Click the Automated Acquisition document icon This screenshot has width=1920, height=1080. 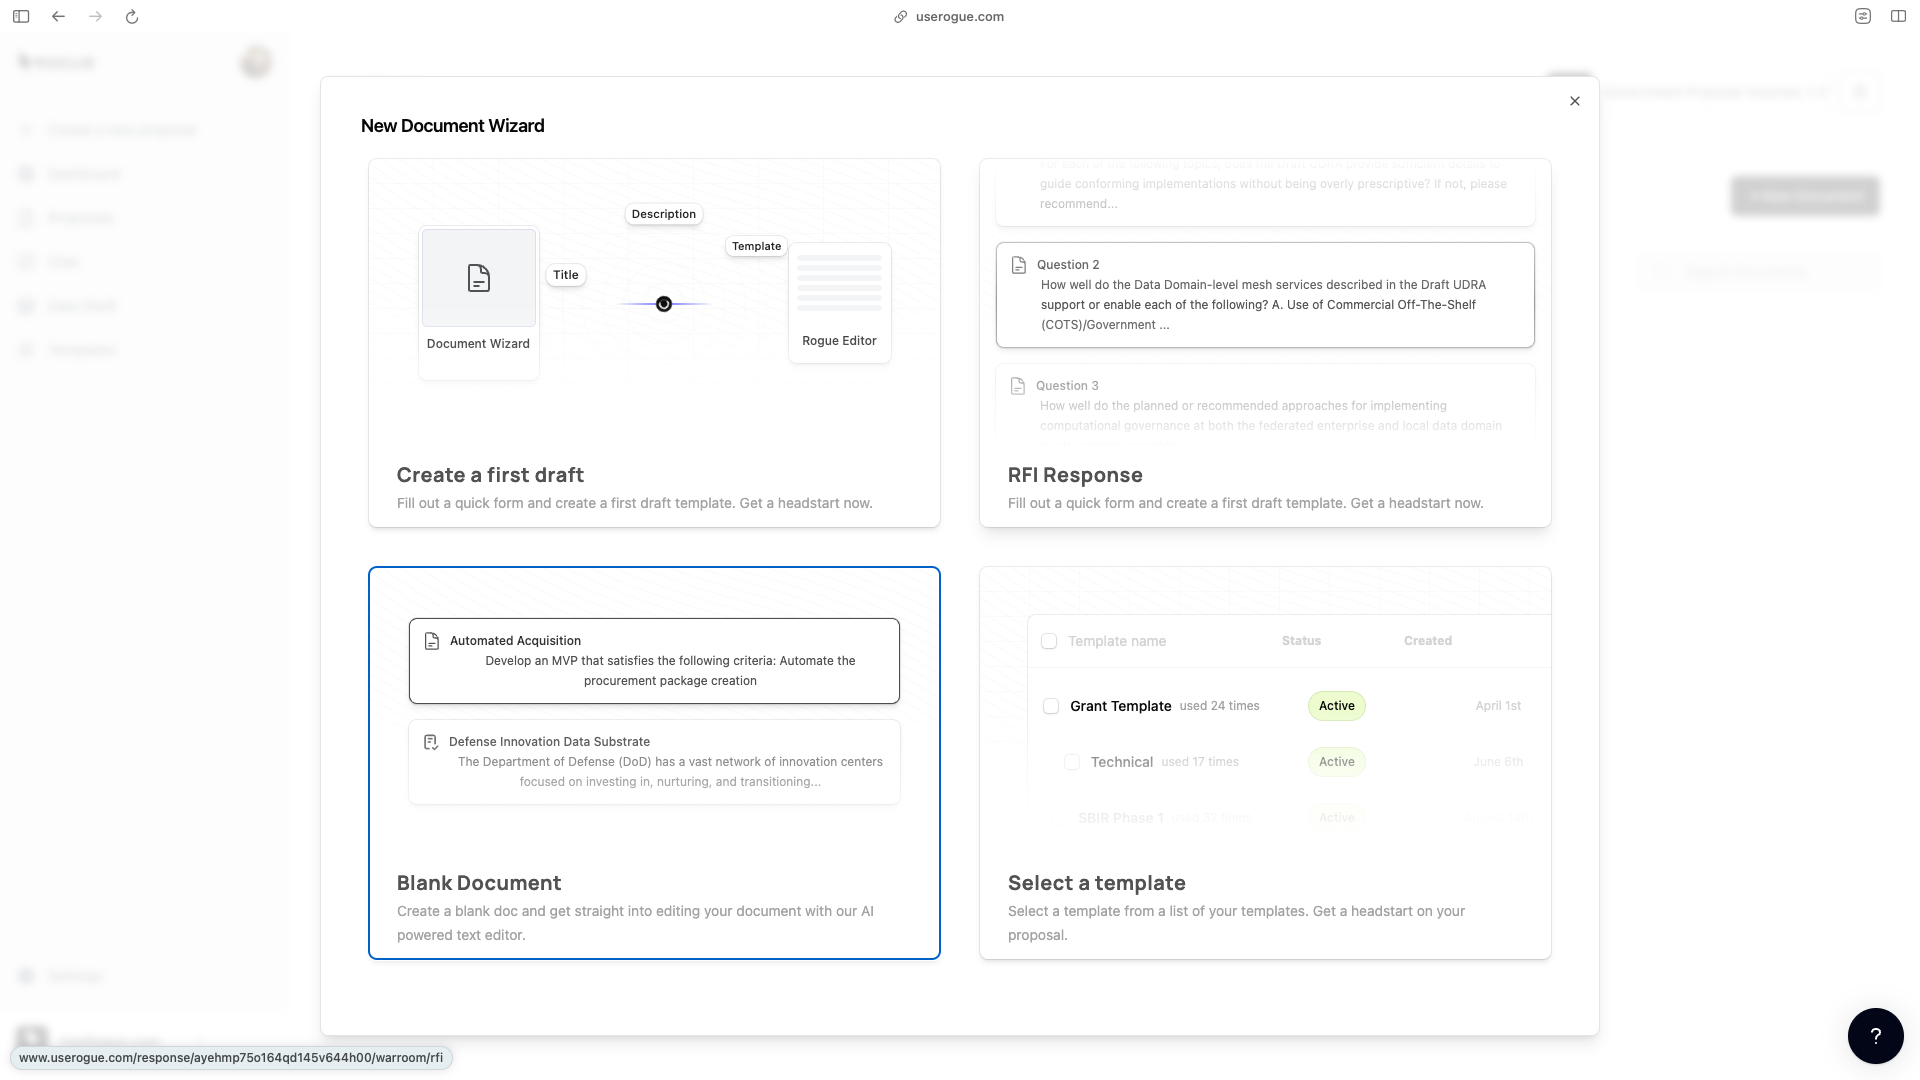point(432,641)
